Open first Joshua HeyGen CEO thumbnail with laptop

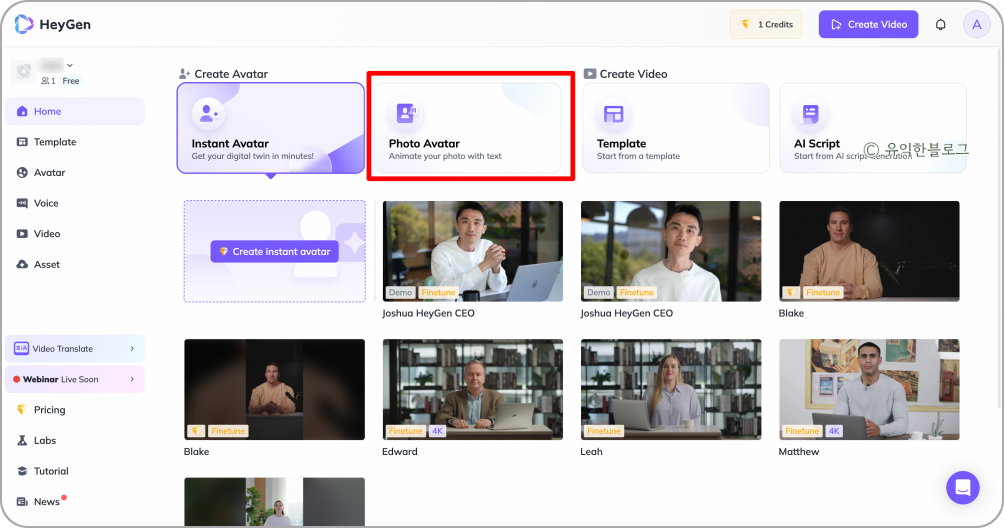tap(473, 251)
